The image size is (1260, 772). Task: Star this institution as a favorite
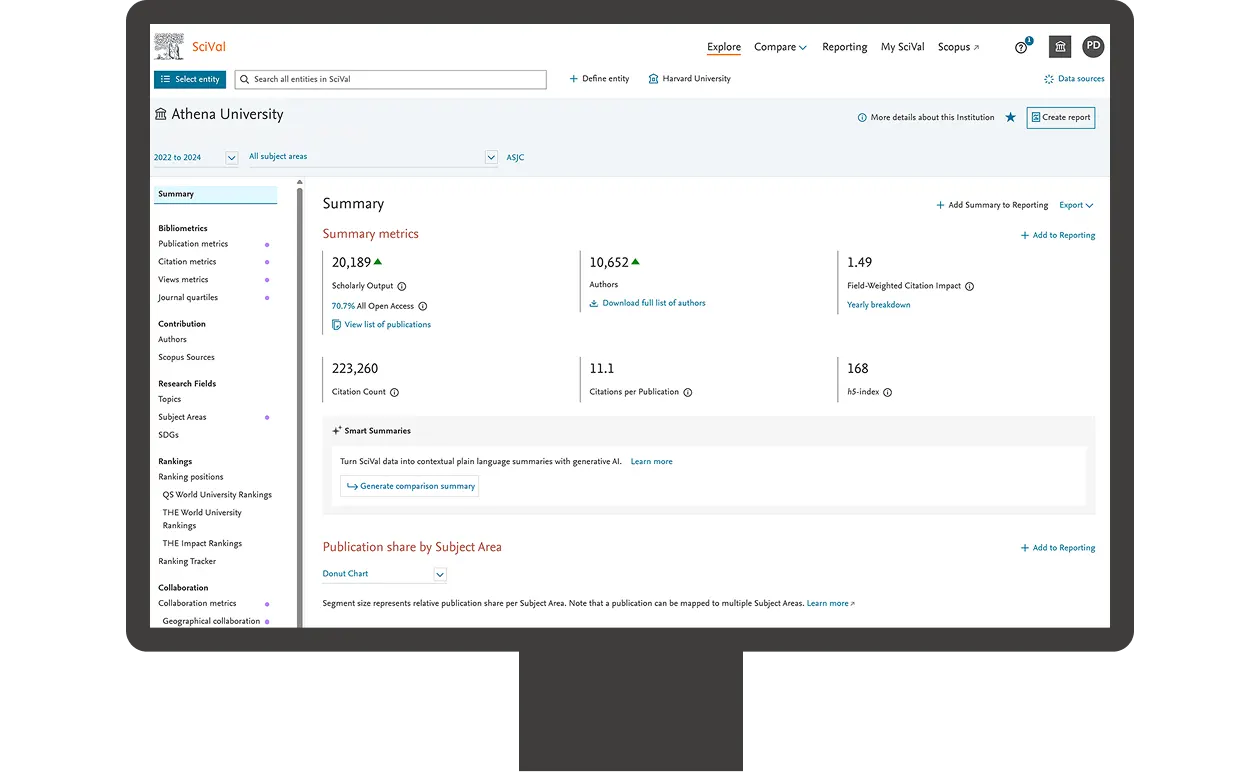pos(1010,117)
